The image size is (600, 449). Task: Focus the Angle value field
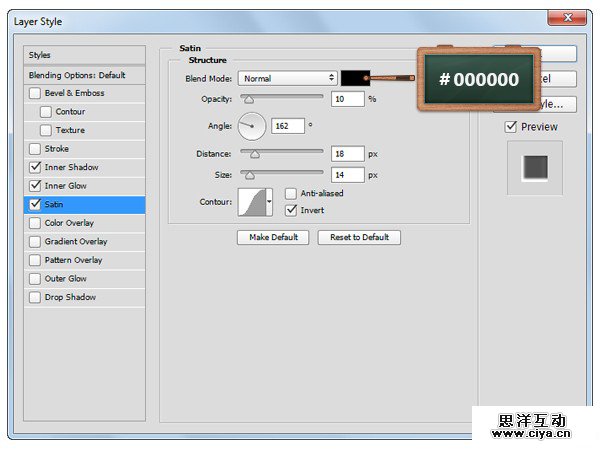(x=288, y=126)
